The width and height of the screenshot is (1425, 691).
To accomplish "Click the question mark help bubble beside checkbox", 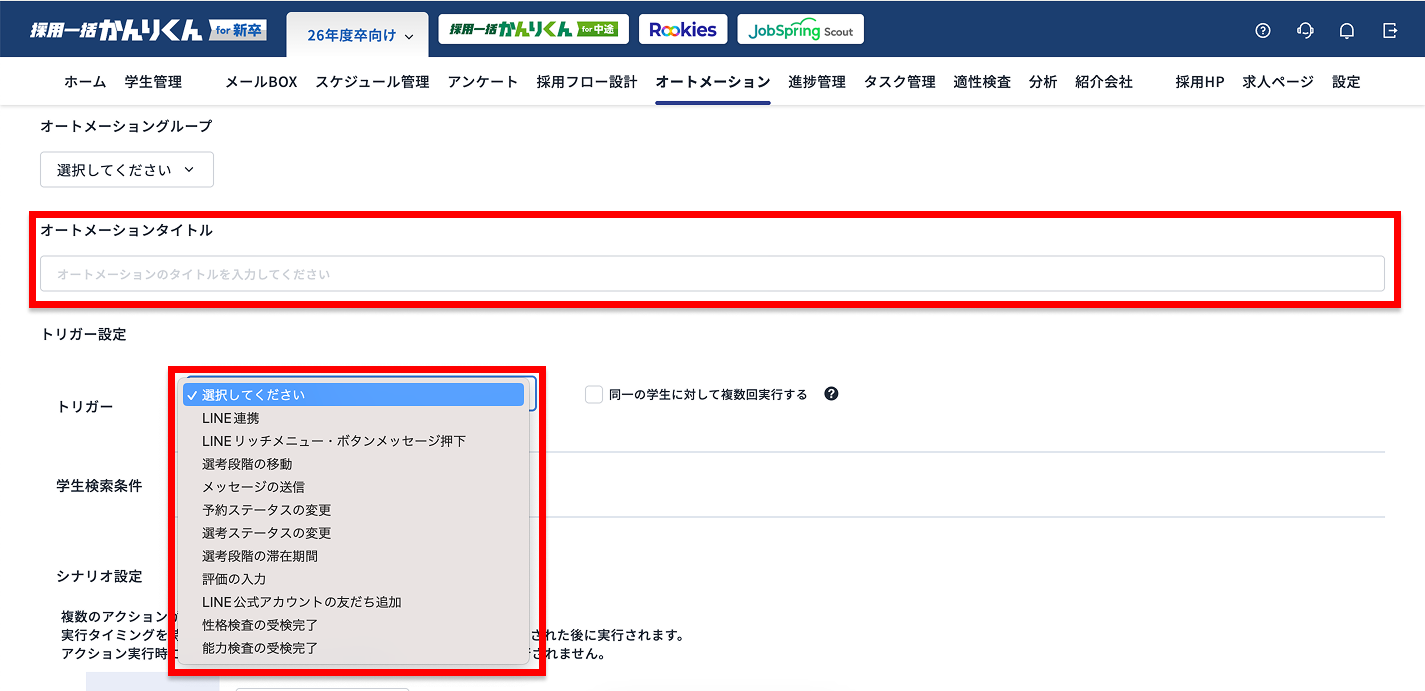I will (x=830, y=394).
